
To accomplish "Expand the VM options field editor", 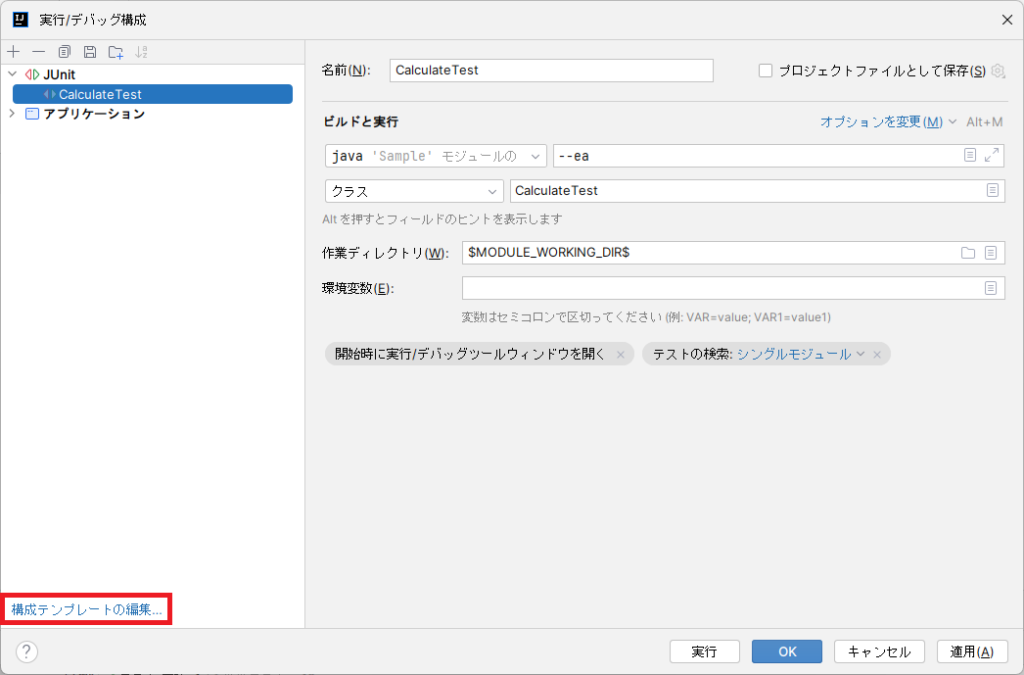I will click(991, 155).
